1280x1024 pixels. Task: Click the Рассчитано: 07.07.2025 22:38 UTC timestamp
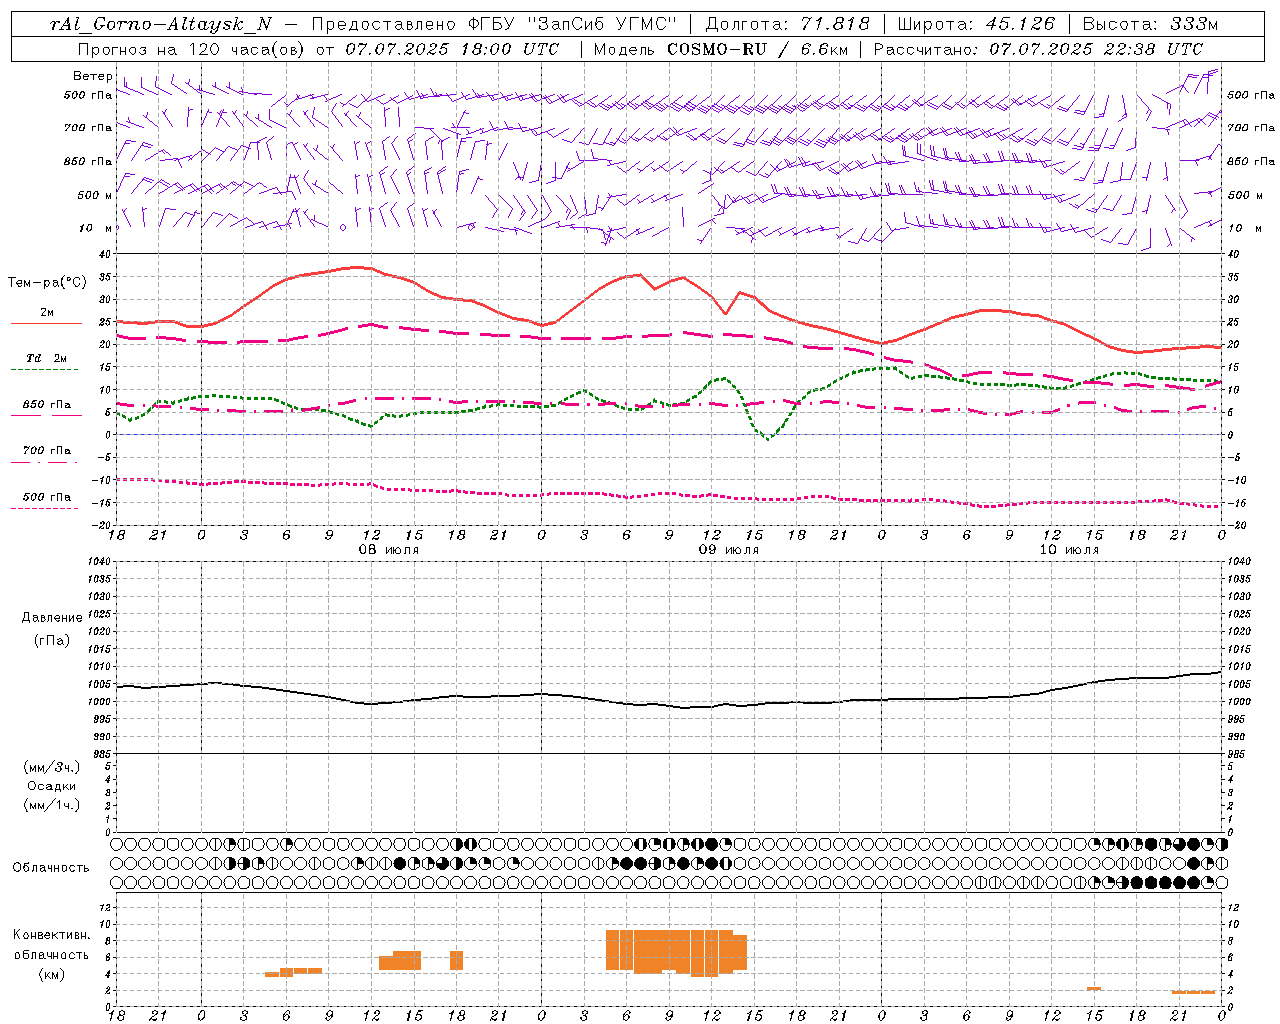click(x=1038, y=49)
